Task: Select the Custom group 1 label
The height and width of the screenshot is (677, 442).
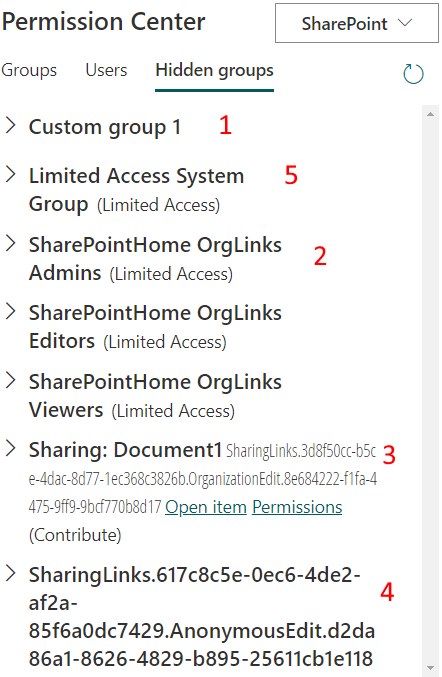Action: [105, 127]
